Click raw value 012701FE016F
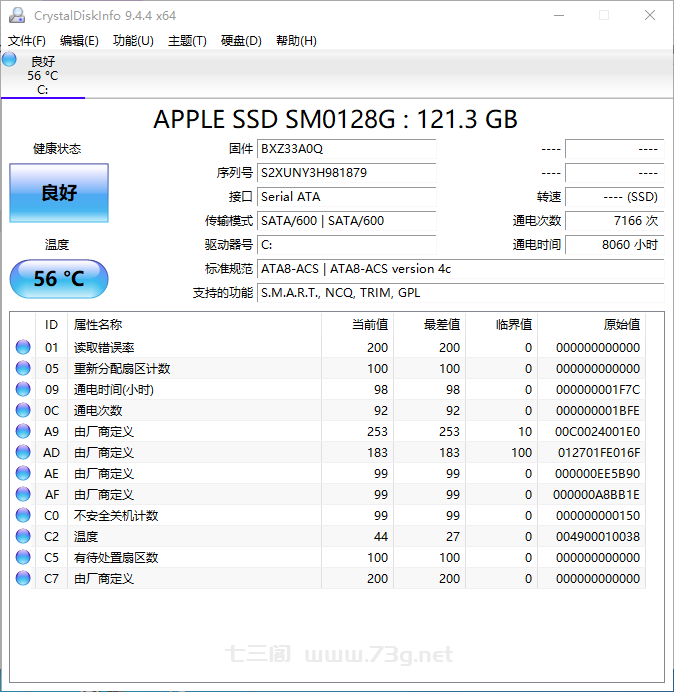The image size is (674, 692). coord(599,452)
